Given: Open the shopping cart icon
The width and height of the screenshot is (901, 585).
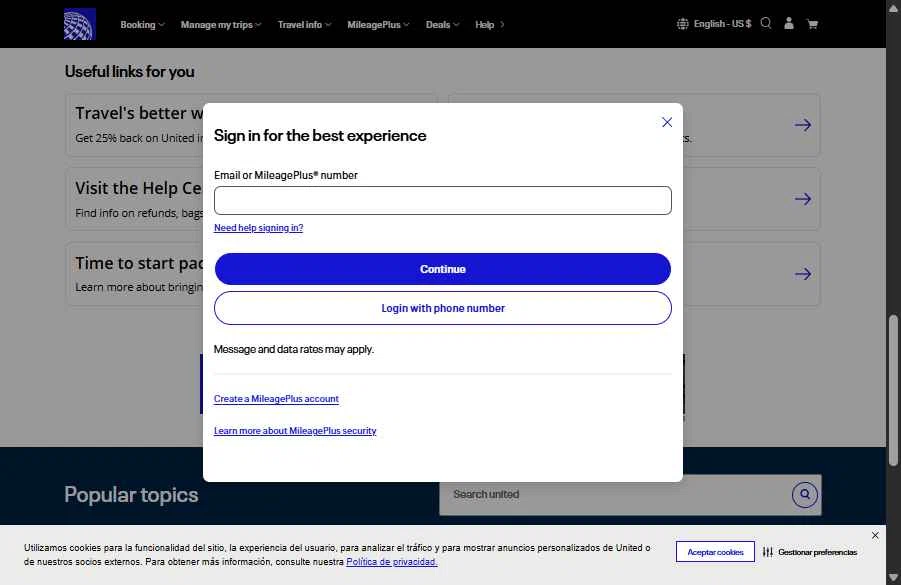Looking at the screenshot, I should [x=813, y=24].
